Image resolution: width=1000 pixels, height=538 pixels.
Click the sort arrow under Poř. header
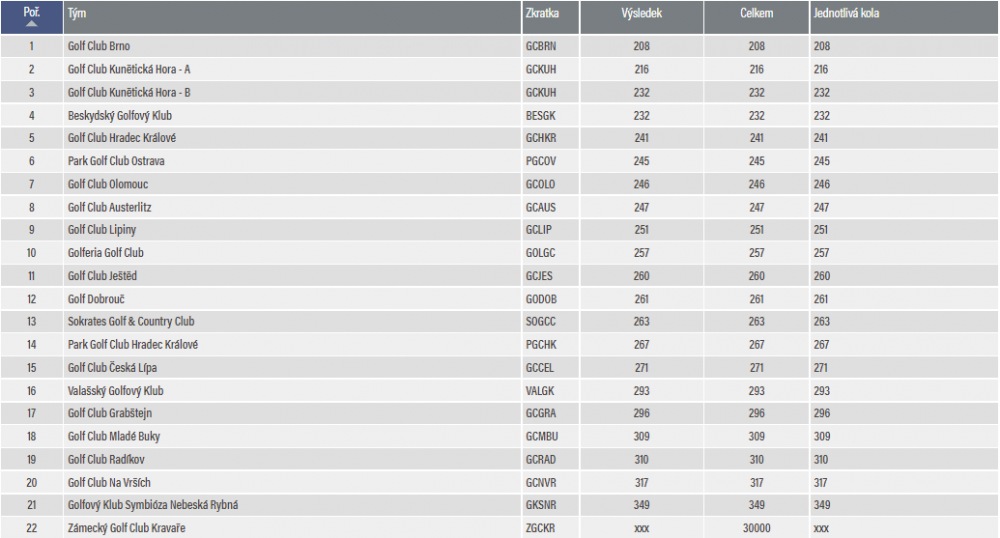click(x=31, y=24)
